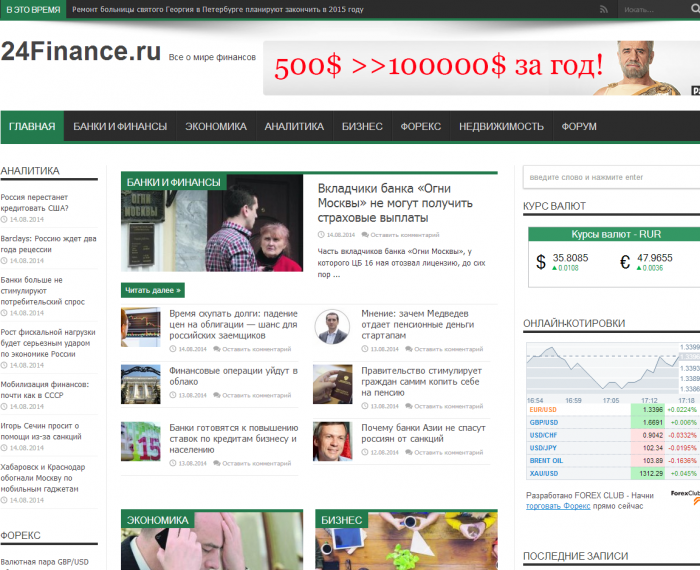Navigate to ФОРЕКС menu section

pyautogui.click(x=421, y=127)
